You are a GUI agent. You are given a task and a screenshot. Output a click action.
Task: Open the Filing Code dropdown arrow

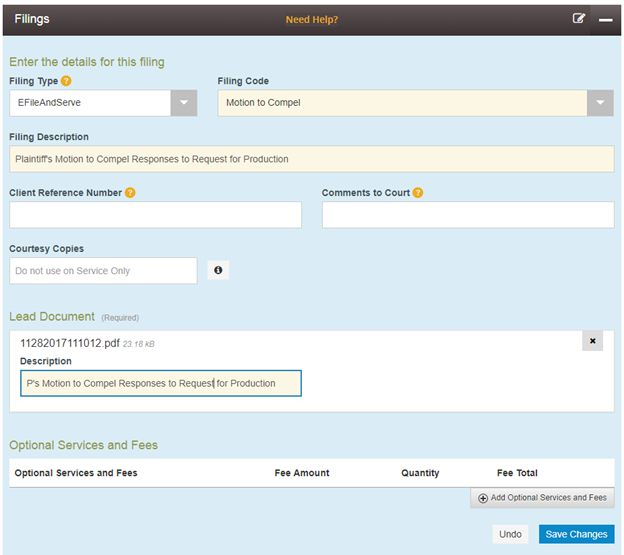pyautogui.click(x=599, y=103)
